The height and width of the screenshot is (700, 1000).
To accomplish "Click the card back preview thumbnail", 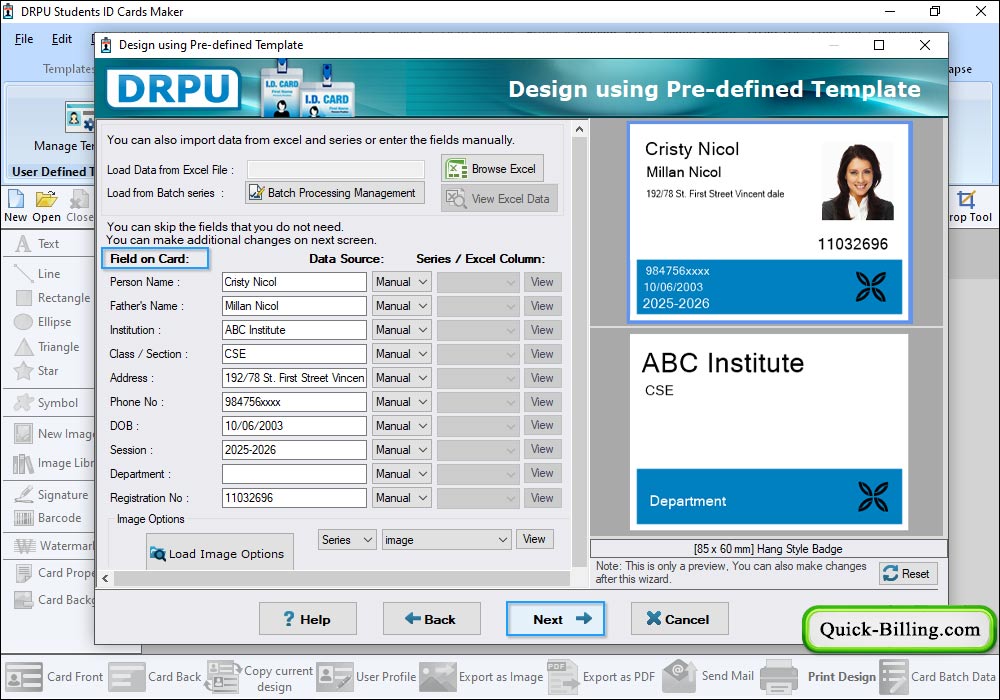I will [x=769, y=432].
